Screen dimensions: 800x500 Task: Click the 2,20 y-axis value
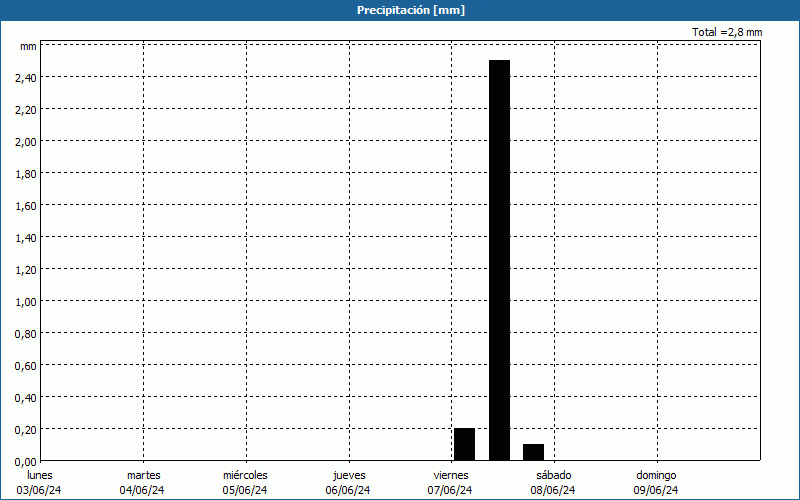point(26,110)
